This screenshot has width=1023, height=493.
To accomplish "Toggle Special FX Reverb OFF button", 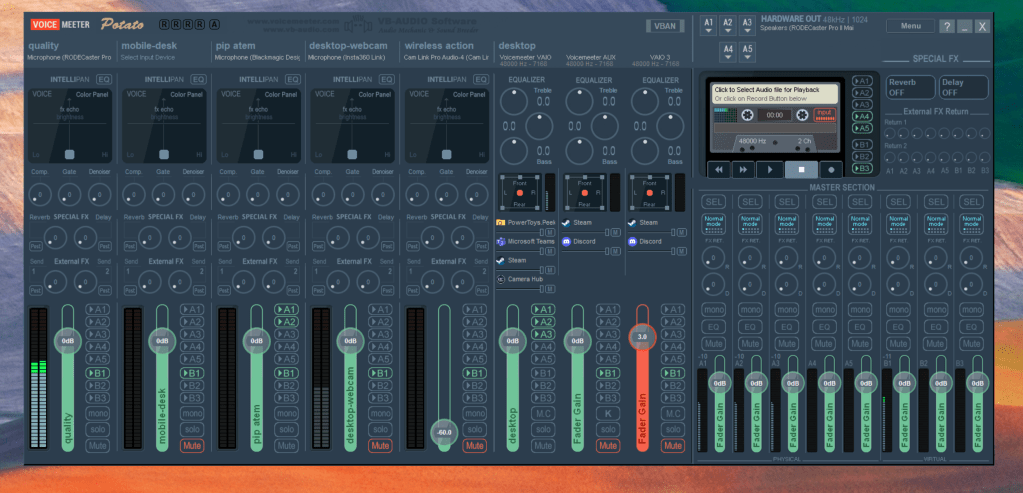I will (x=910, y=87).
